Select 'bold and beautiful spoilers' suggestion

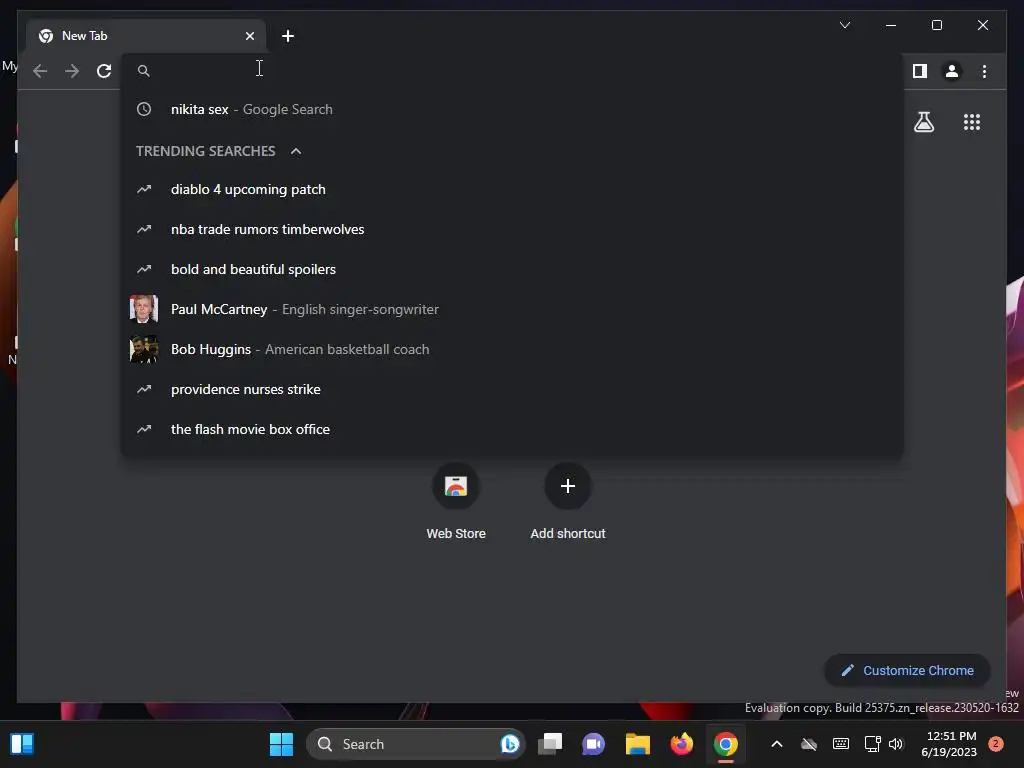point(512,269)
